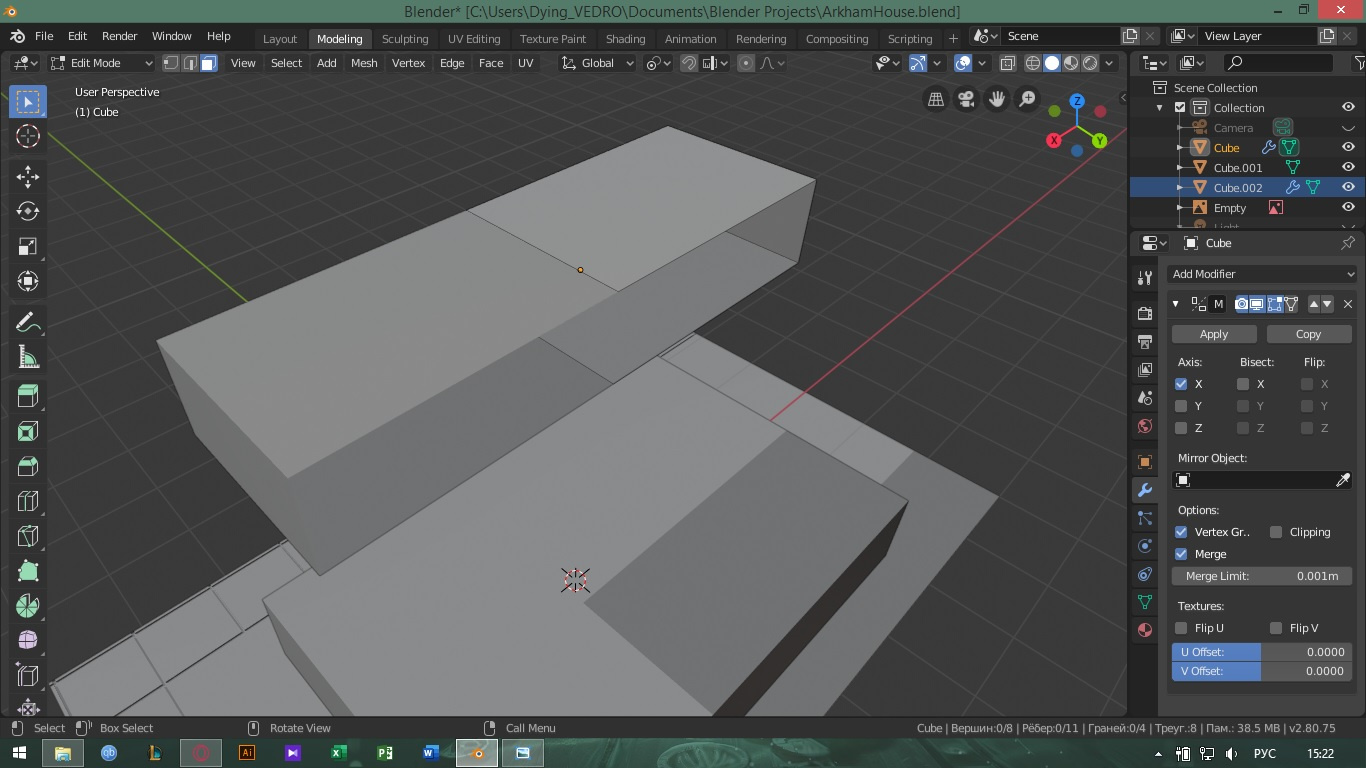Enable the Flip V checkbox
Viewport: 1366px width, 768px height.
tap(1276, 628)
